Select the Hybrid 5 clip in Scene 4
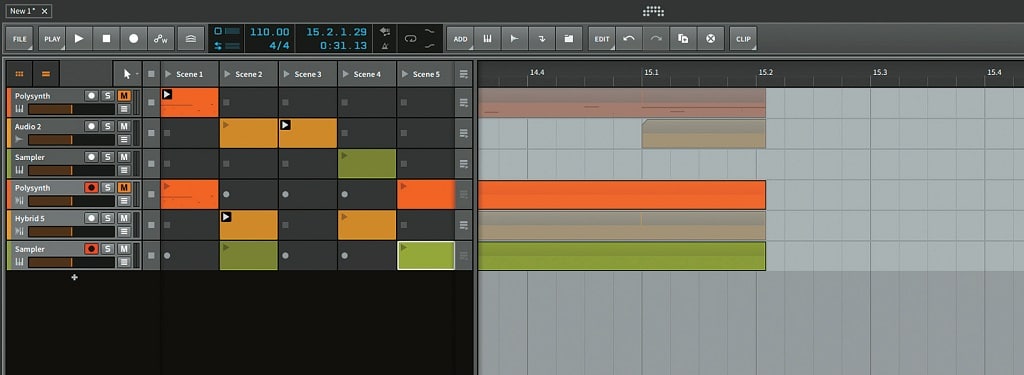This screenshot has width=1024, height=375. [x=367, y=225]
